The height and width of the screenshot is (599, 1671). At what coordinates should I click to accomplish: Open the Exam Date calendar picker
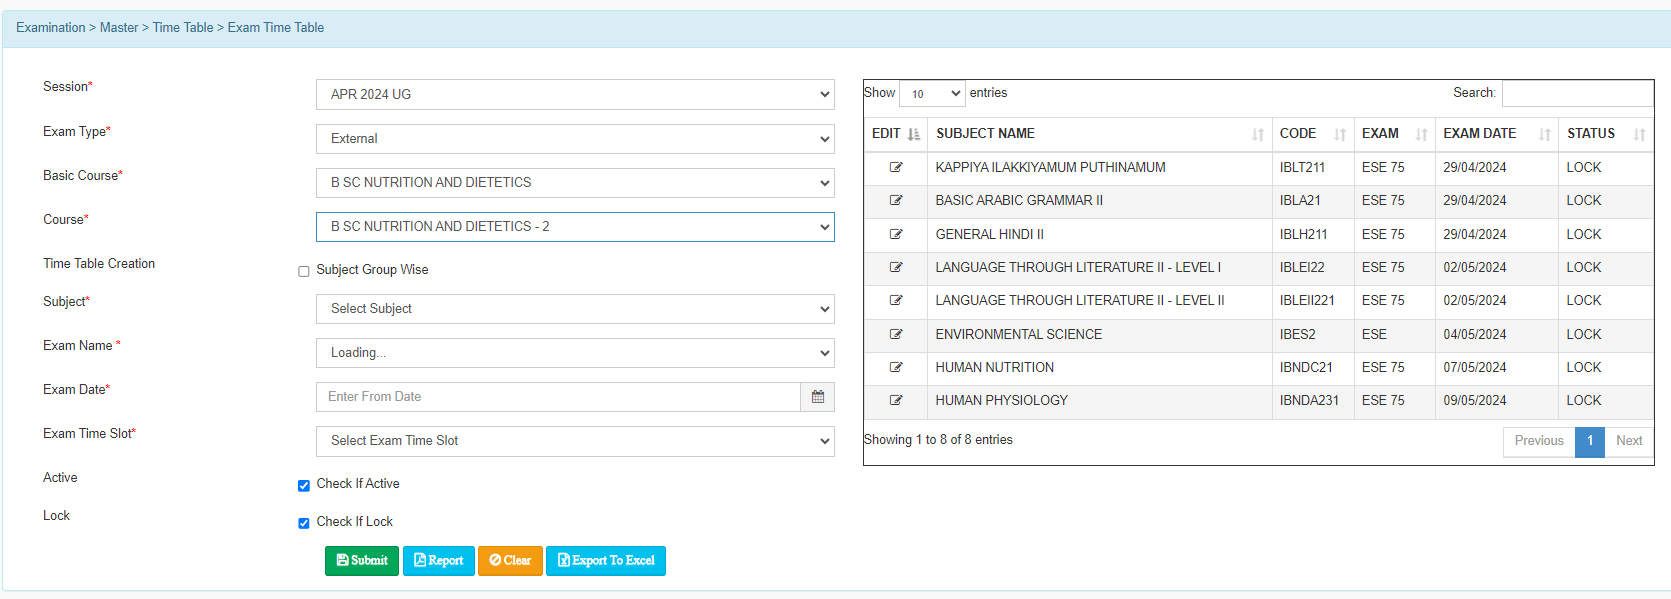[817, 397]
